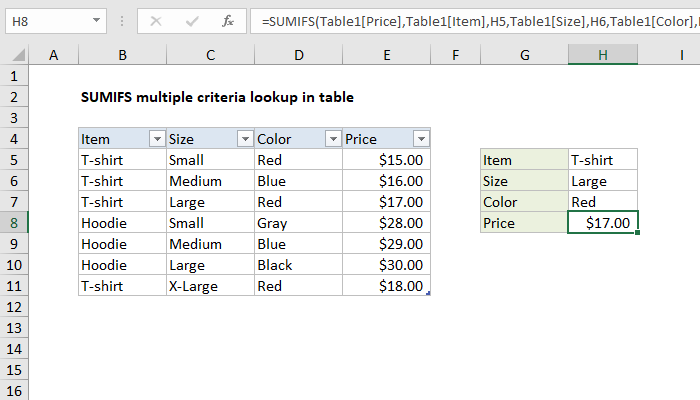Open the Price column filter dropdown
700x400 pixels.
[420, 139]
